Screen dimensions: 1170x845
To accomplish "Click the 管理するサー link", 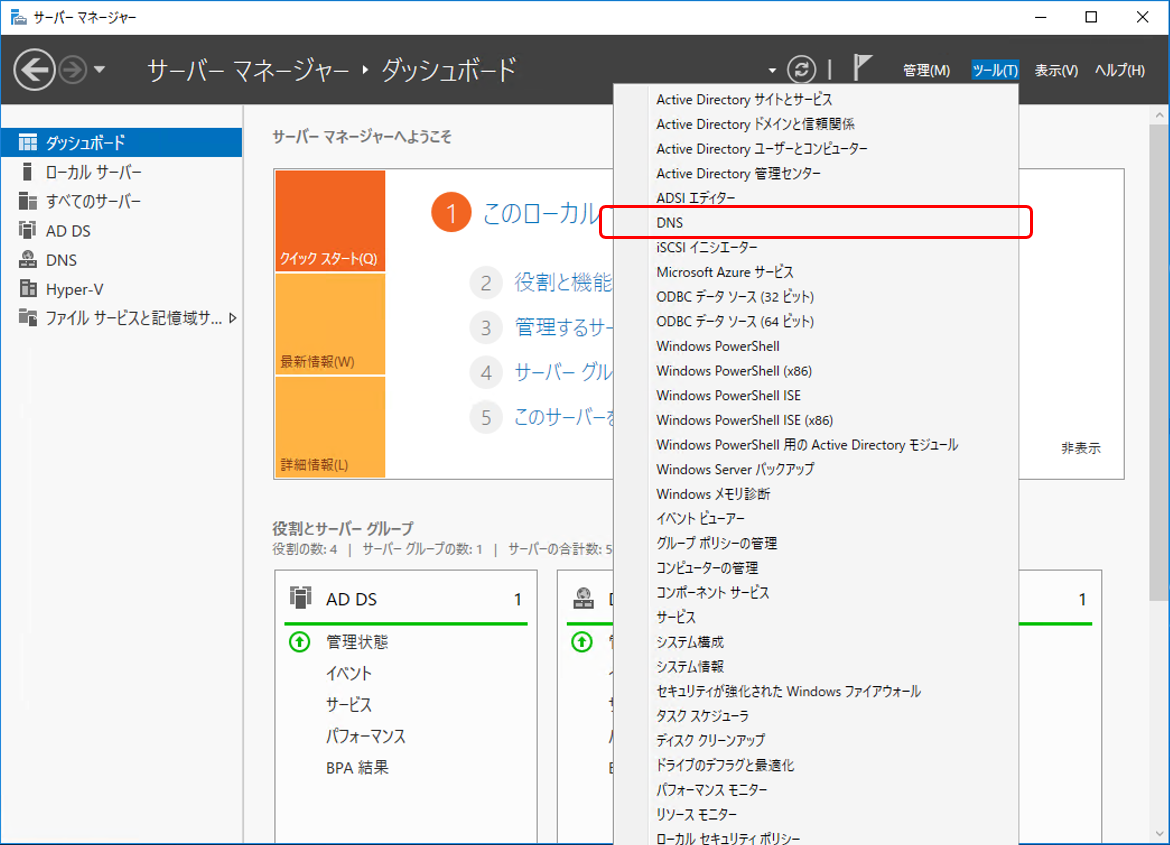I will coord(563,326).
